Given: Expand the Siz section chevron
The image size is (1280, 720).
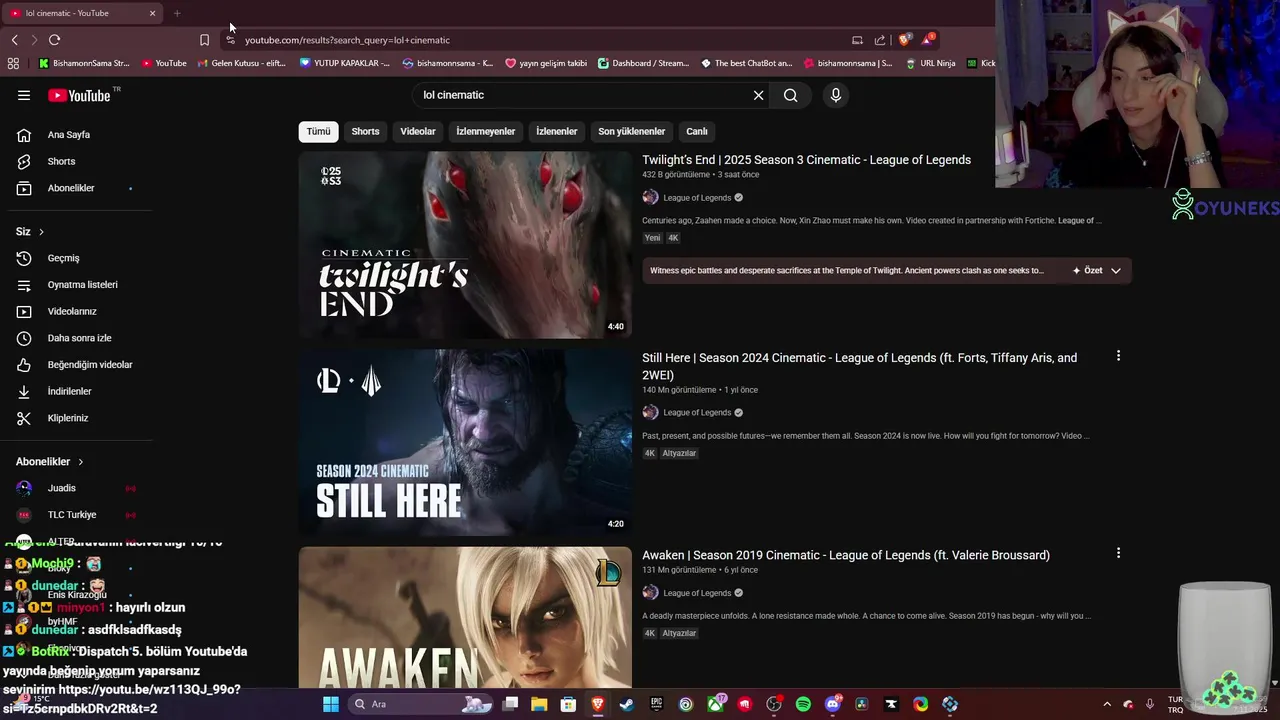Looking at the screenshot, I should coord(41,232).
